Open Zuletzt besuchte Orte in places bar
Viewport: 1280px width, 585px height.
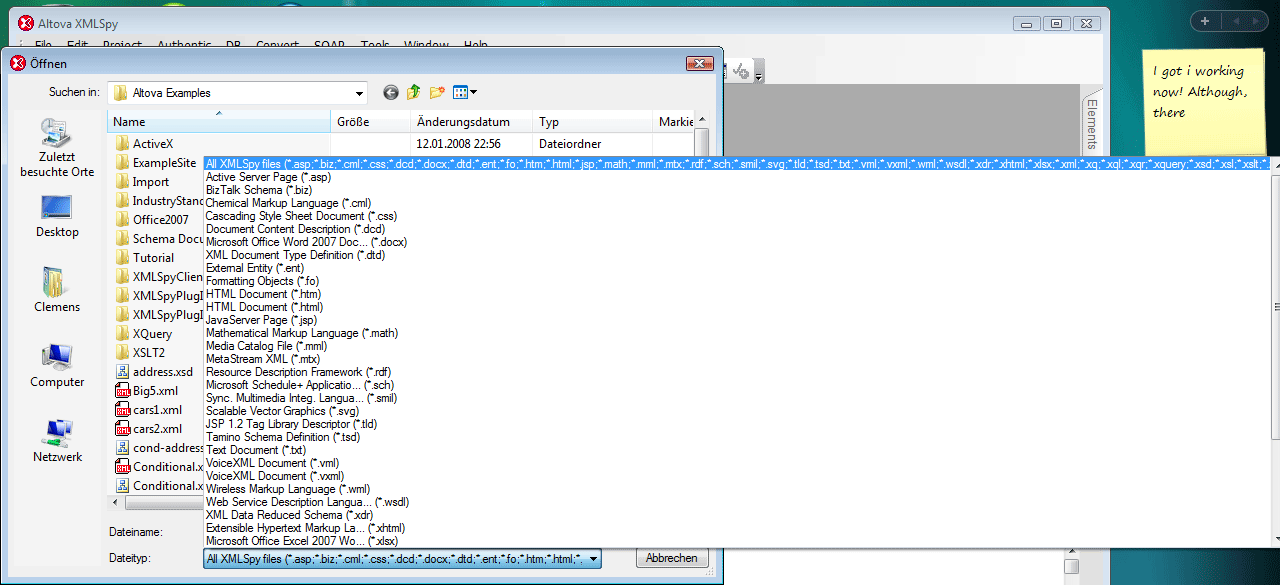point(57,148)
